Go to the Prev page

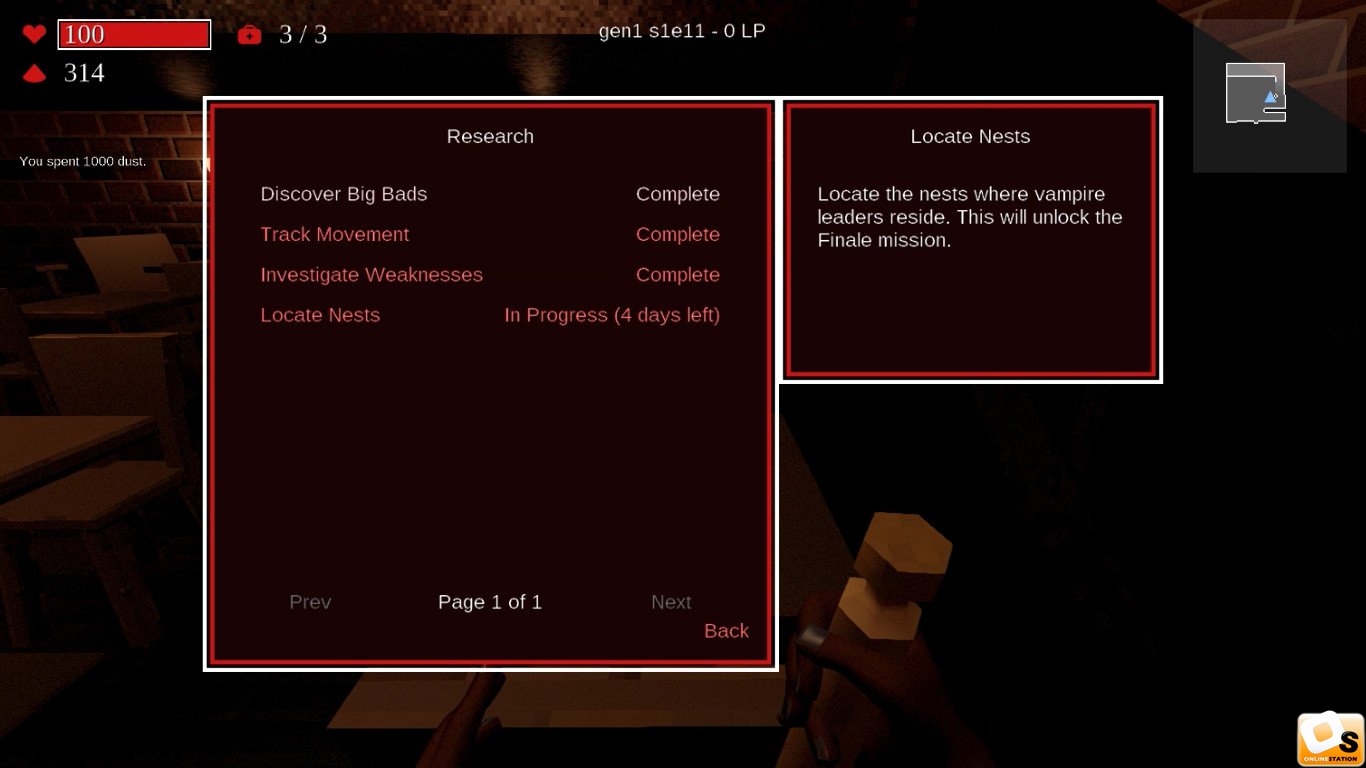[310, 602]
